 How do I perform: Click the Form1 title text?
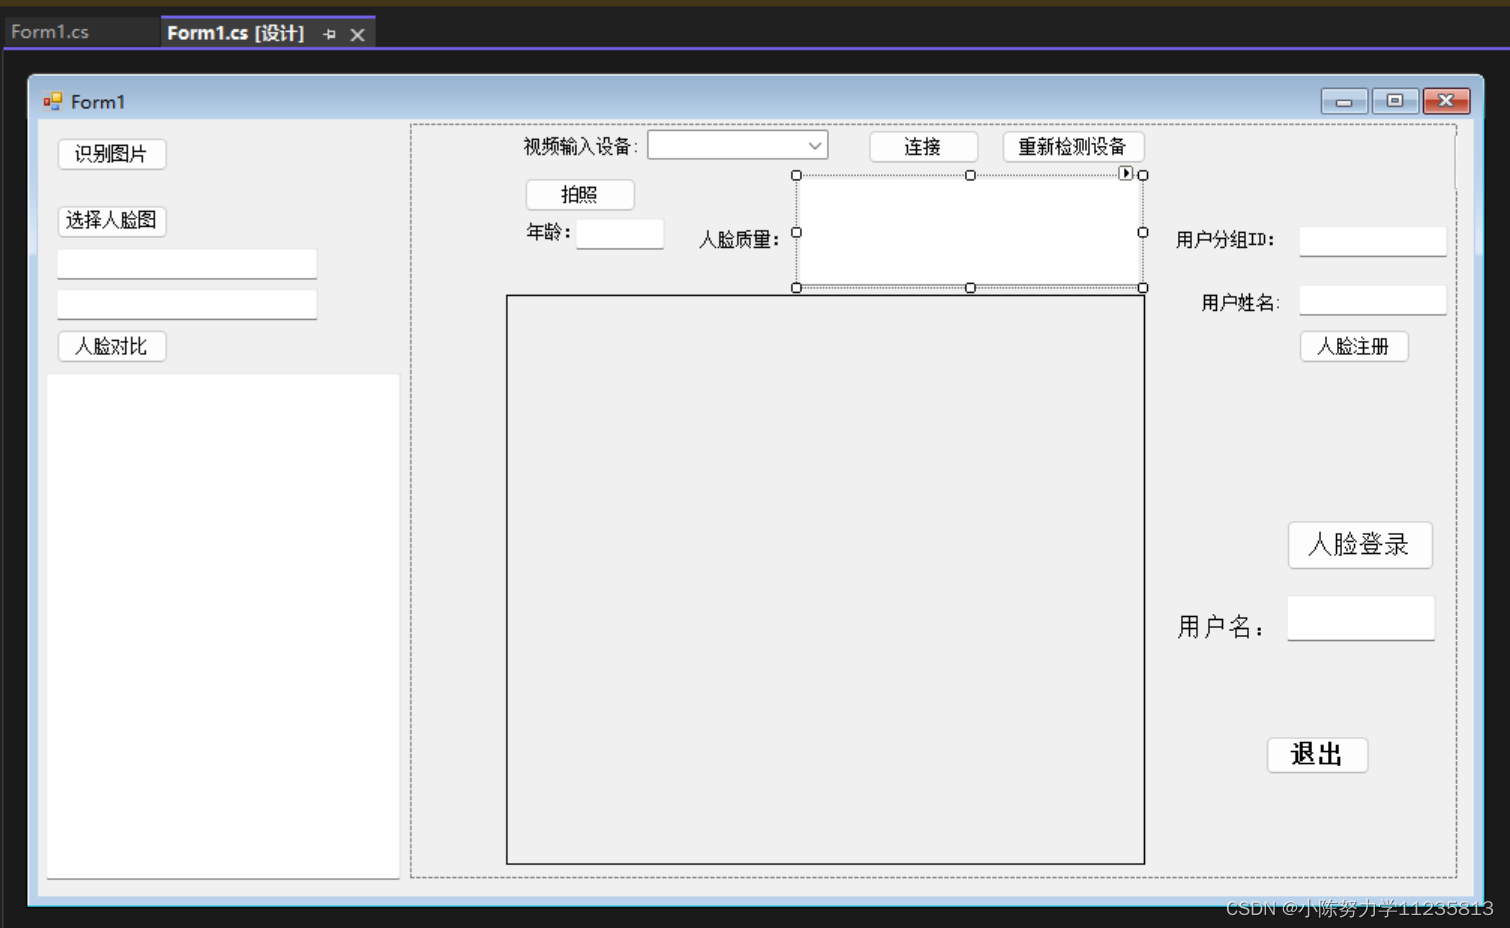click(x=98, y=102)
